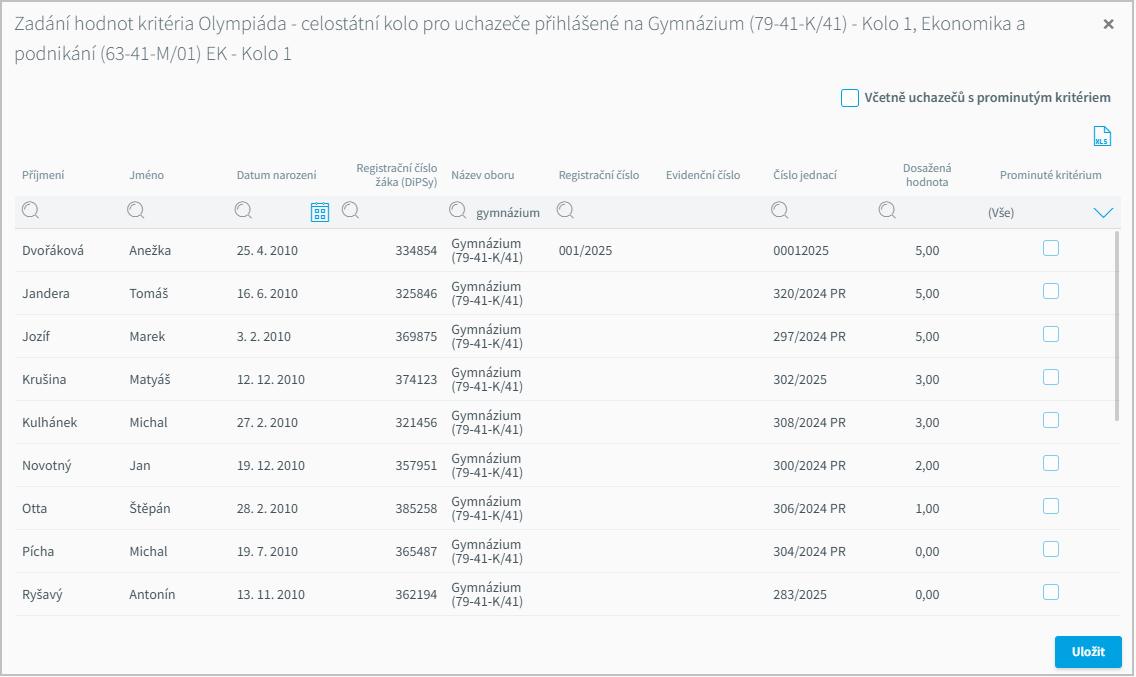Screen dimensions: 1136x677
Task: Select číslo jednací 320/2024 PR
Action: [809, 294]
